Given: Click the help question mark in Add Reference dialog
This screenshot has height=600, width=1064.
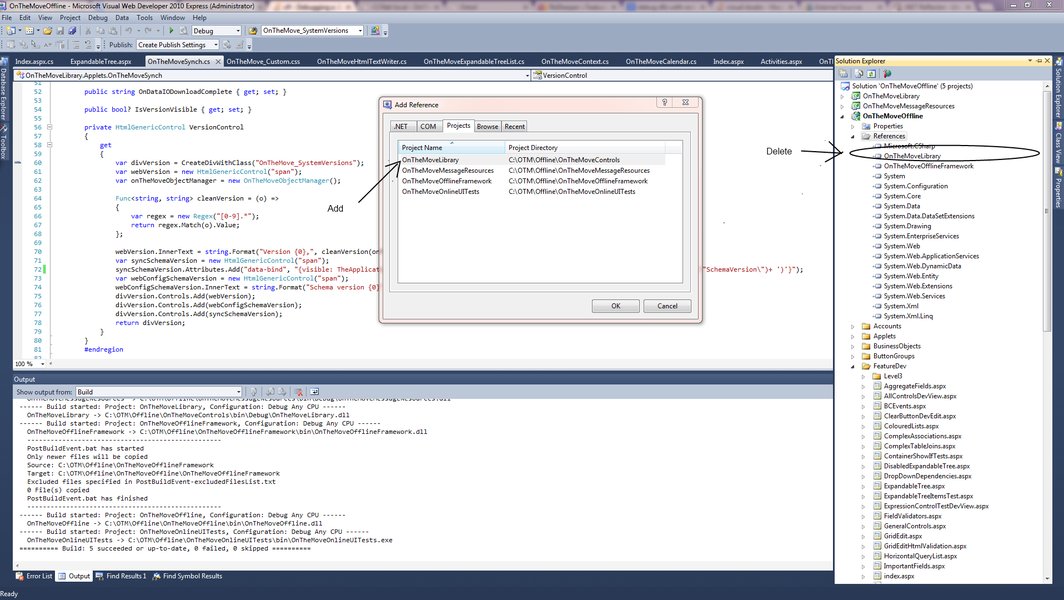Looking at the screenshot, I should click(664, 102).
